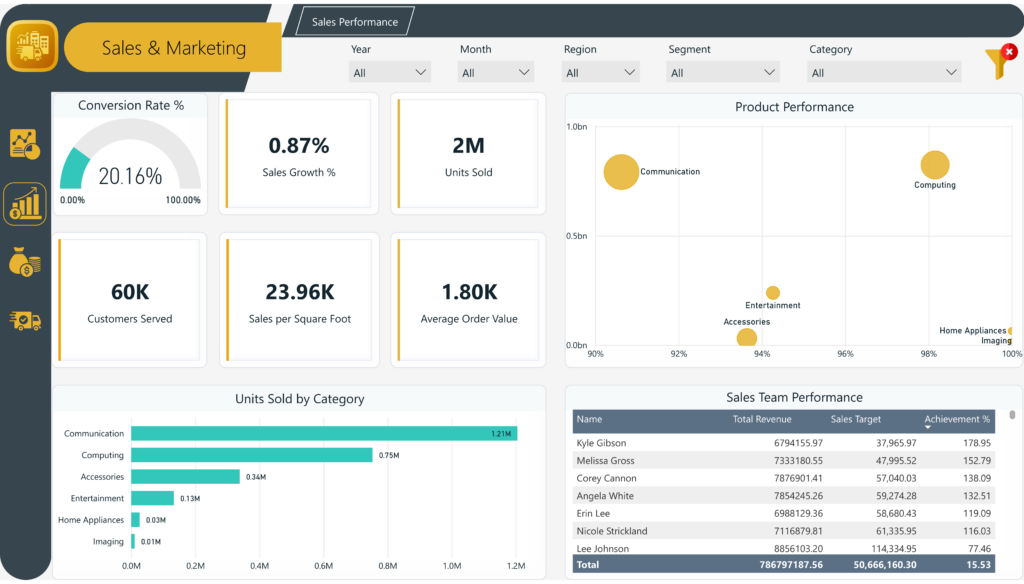Open the chart analytics overview page icon
The height and width of the screenshot is (584, 1024).
pos(25,144)
